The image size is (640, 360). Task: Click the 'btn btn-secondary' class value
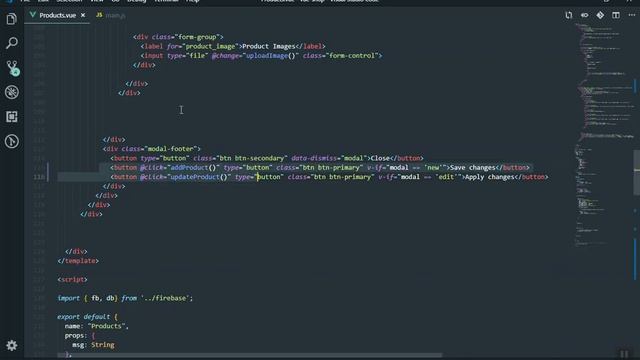click(251, 158)
